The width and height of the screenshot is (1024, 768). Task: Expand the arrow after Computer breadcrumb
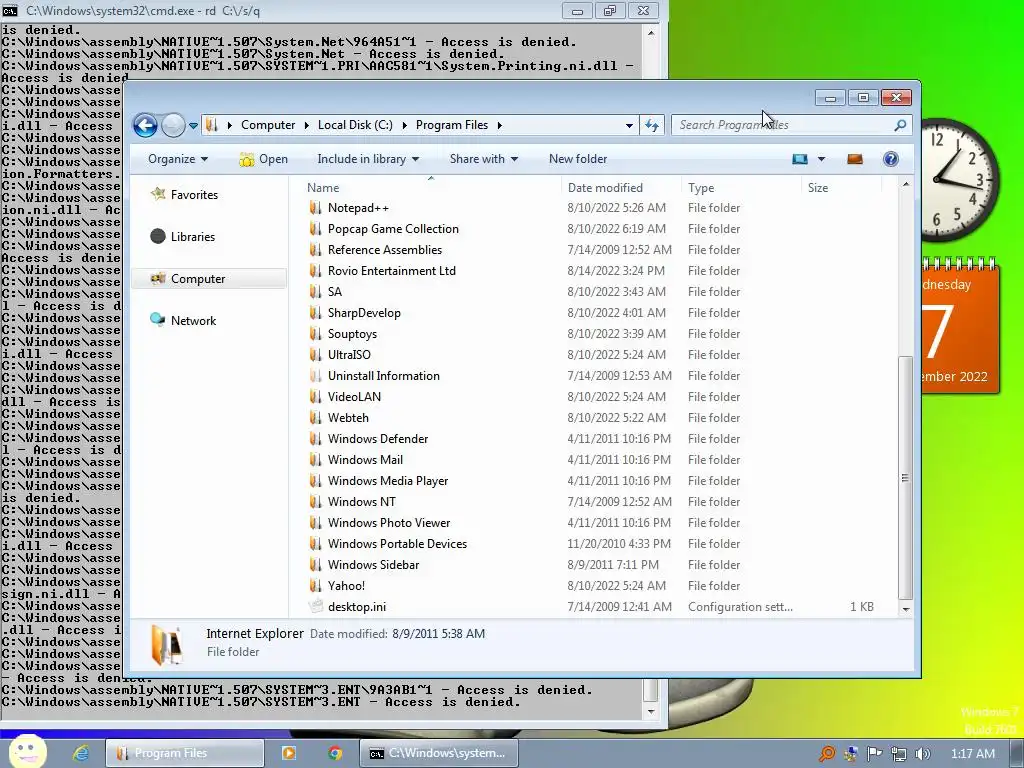[x=307, y=125]
